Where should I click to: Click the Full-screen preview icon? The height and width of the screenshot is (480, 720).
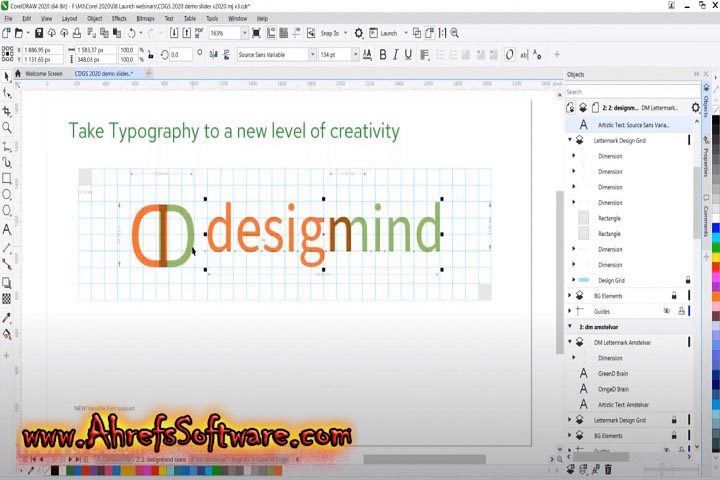pyautogui.click(x=256, y=33)
